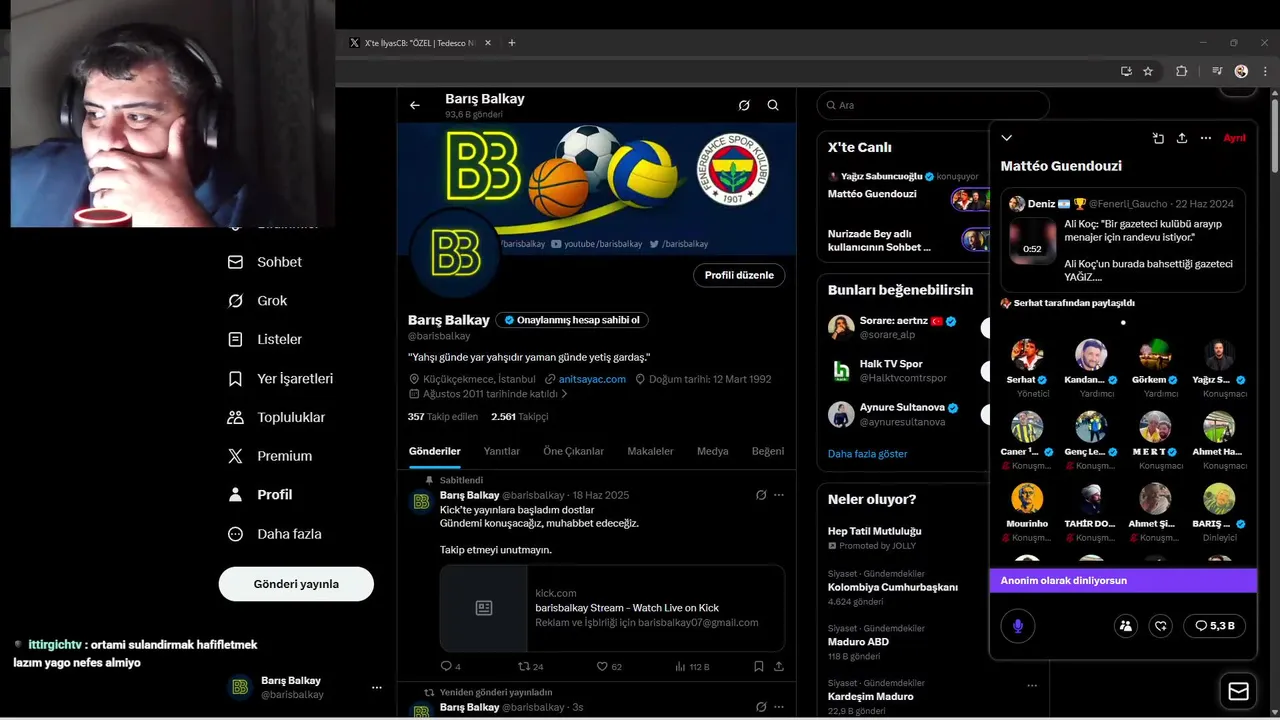Viewport: 1280px width, 720px height.
Task: Open the Space participants people icon
Action: (x=1126, y=626)
